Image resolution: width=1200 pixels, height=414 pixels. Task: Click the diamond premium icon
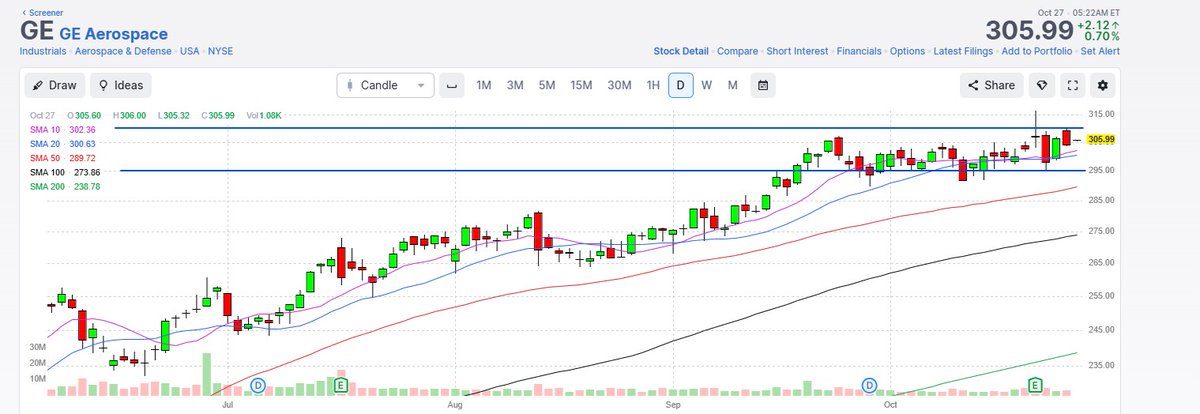click(1042, 85)
